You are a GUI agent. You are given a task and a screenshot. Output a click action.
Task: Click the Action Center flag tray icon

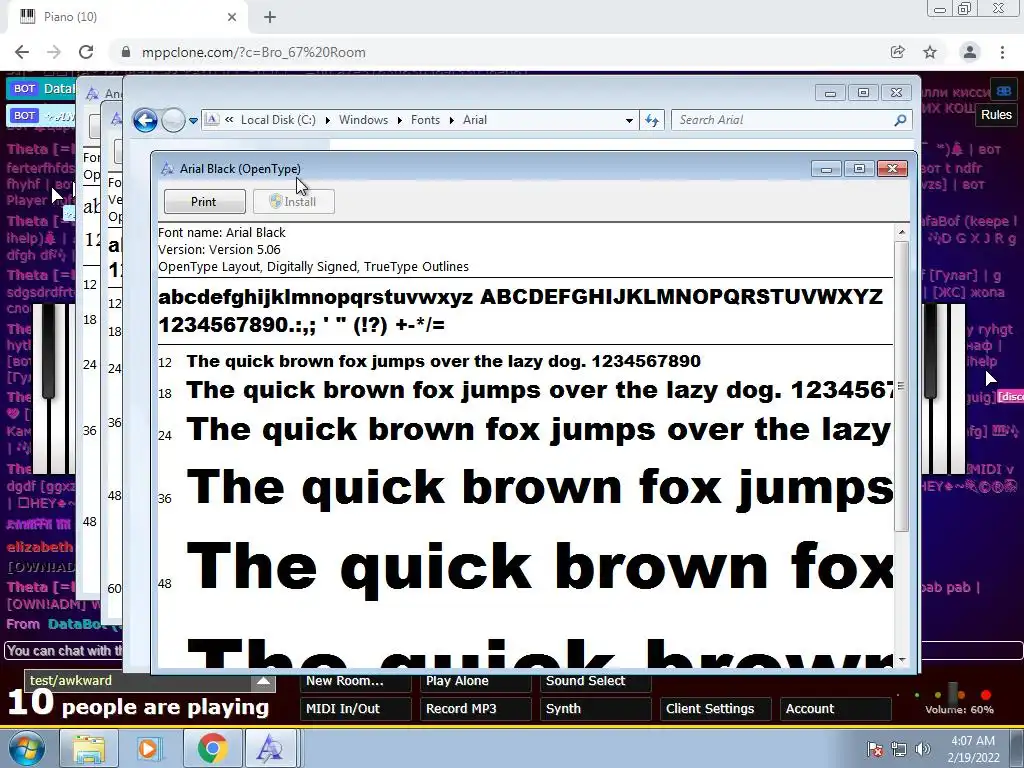coord(874,749)
